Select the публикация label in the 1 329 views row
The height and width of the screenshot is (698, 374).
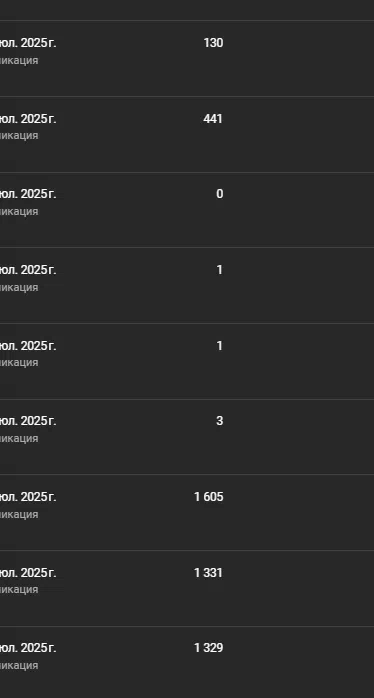point(19,666)
